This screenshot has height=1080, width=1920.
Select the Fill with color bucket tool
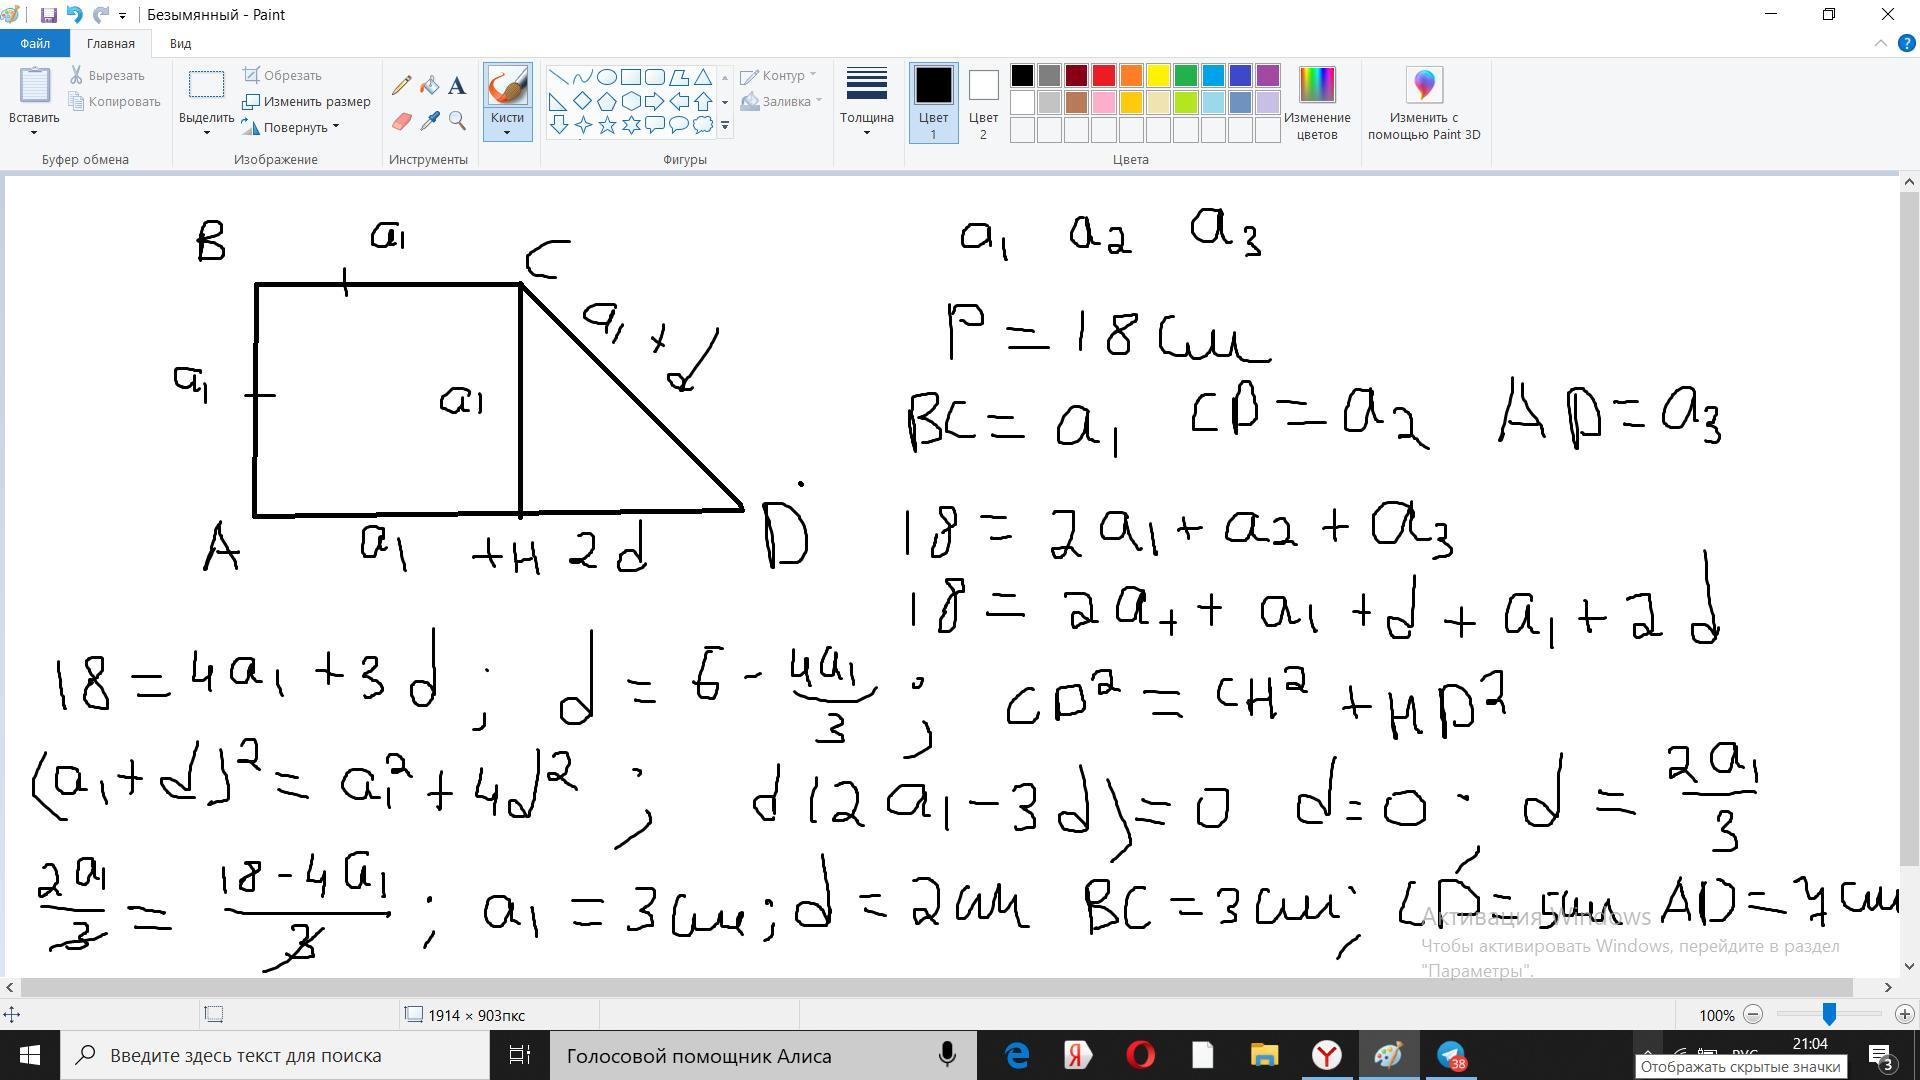(429, 86)
